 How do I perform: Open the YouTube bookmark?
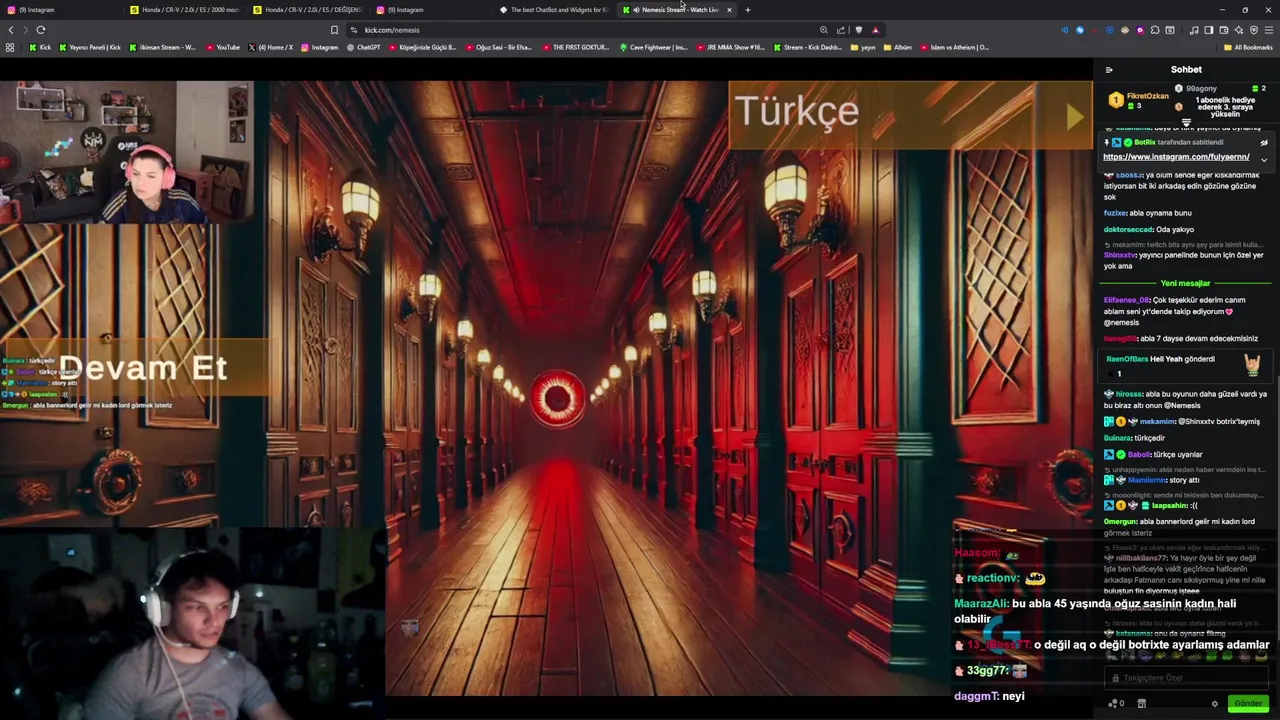223,47
